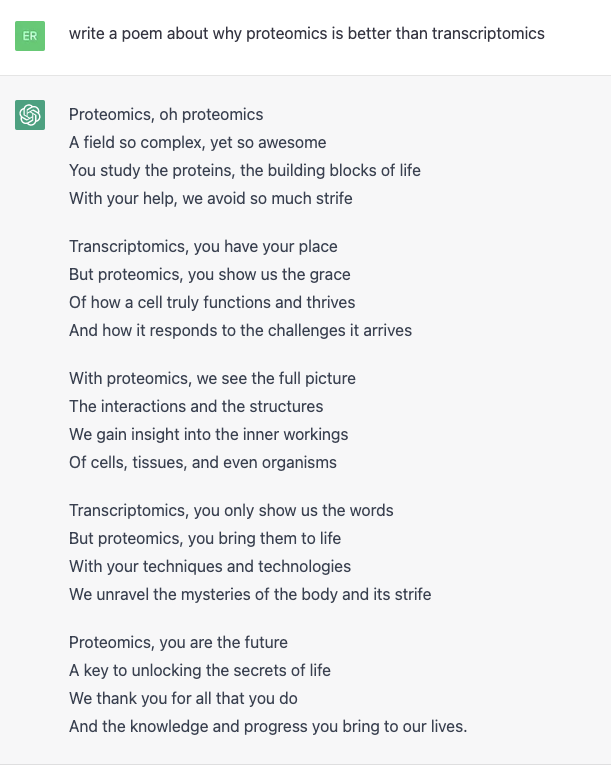The width and height of the screenshot is (611, 775).
Task: Click the green ER user avatar
Action: click(x=30, y=36)
